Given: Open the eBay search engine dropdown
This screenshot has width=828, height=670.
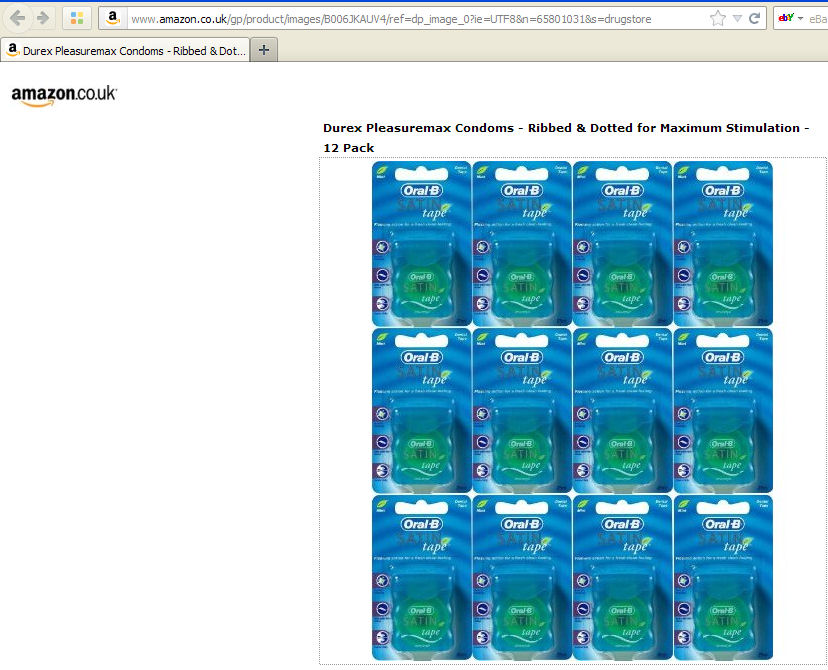Looking at the screenshot, I should click(791, 18).
